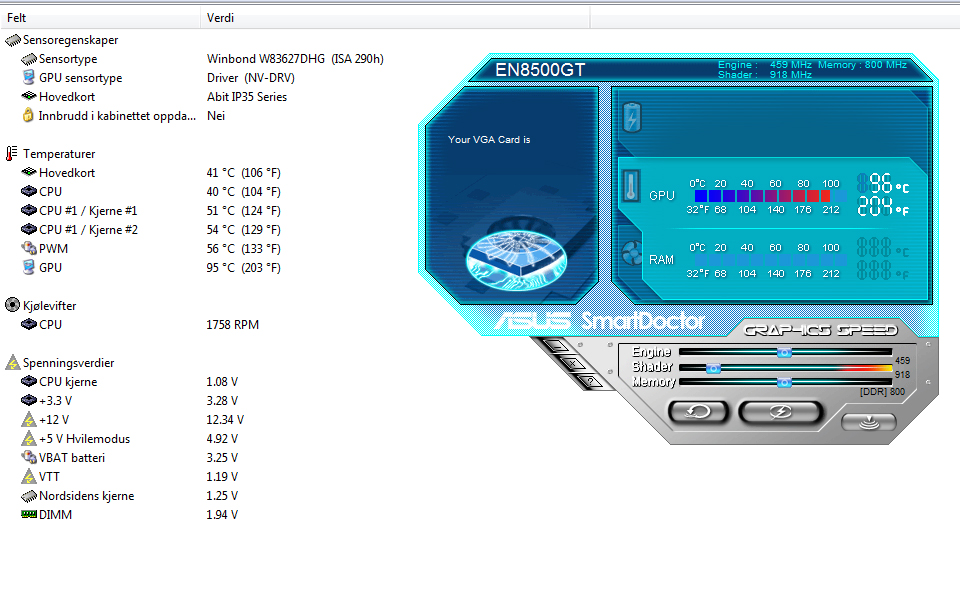This screenshot has width=960, height=607.
Task: Open SmartDoctor help question mark button
Action: 590,381
